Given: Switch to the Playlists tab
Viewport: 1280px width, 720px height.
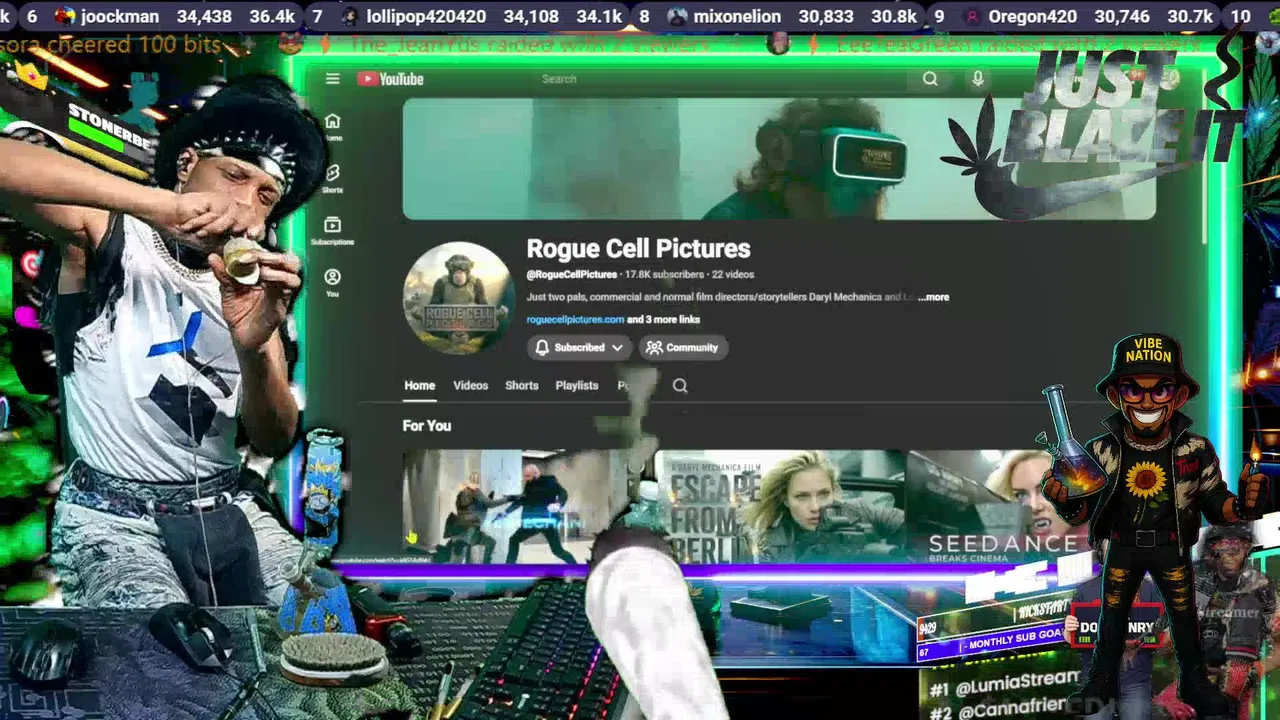Looking at the screenshot, I should 577,386.
